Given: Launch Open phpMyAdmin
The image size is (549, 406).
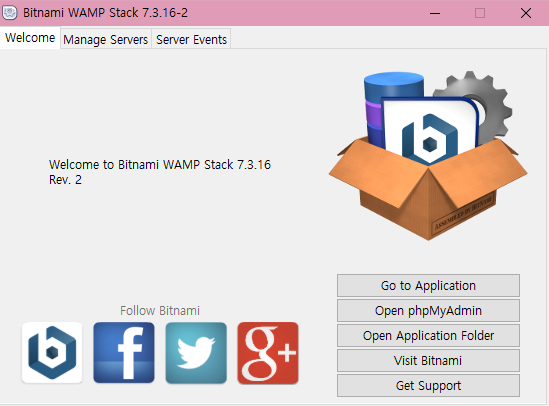Looking at the screenshot, I should (x=428, y=310).
